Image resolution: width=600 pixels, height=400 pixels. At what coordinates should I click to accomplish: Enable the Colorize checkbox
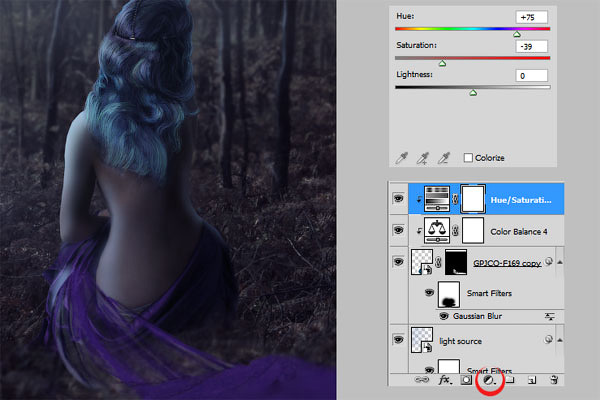click(x=468, y=158)
